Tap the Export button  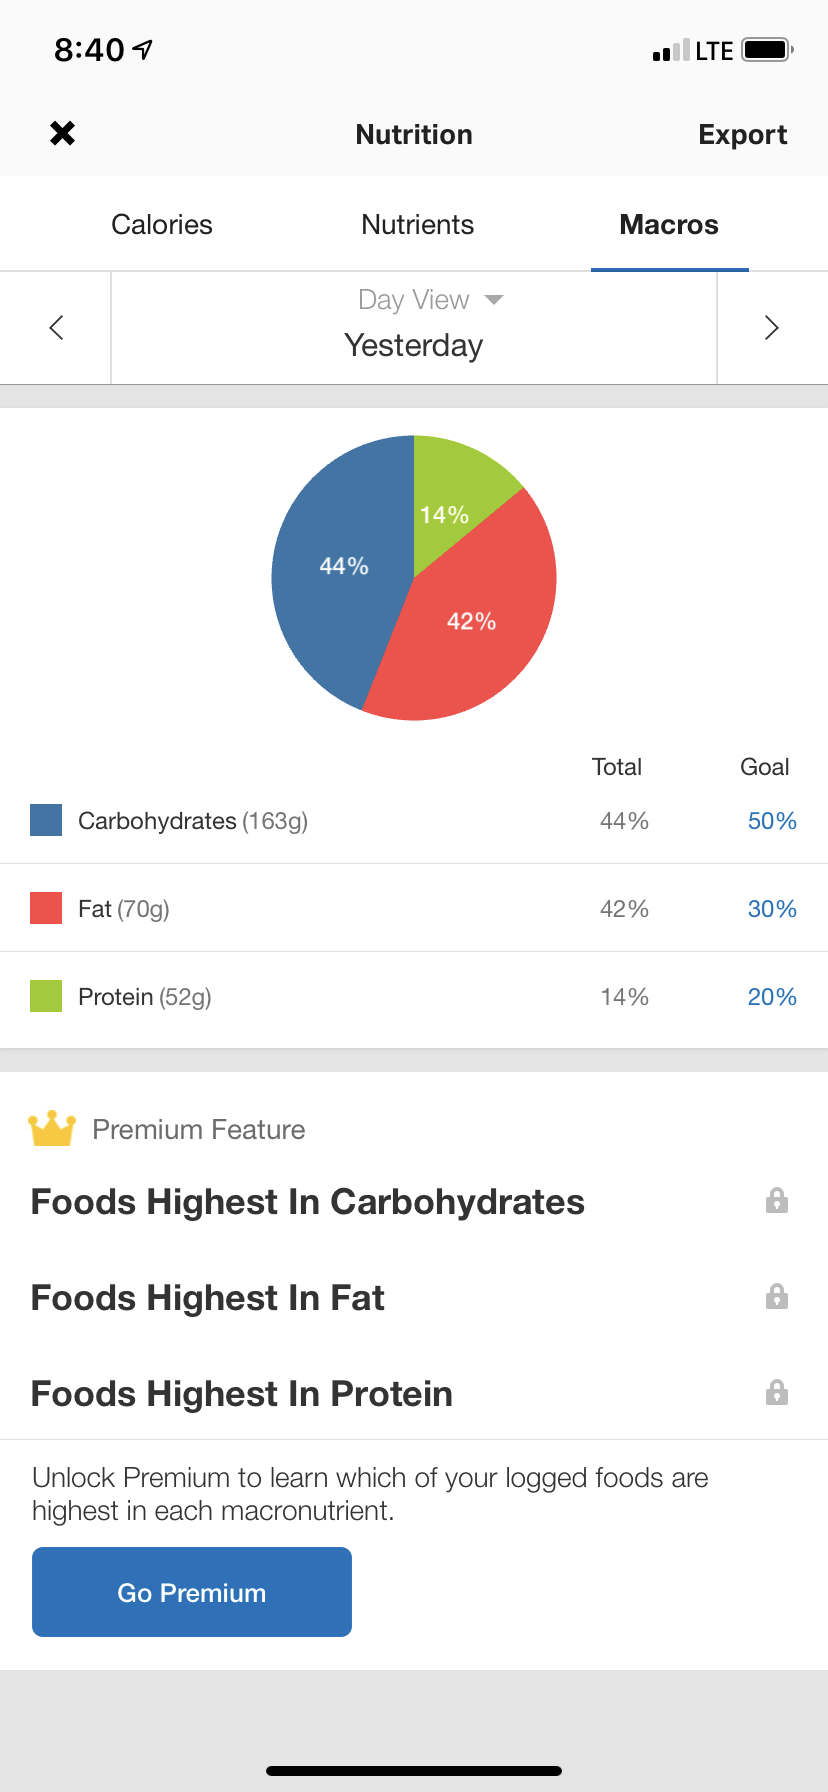click(x=742, y=135)
